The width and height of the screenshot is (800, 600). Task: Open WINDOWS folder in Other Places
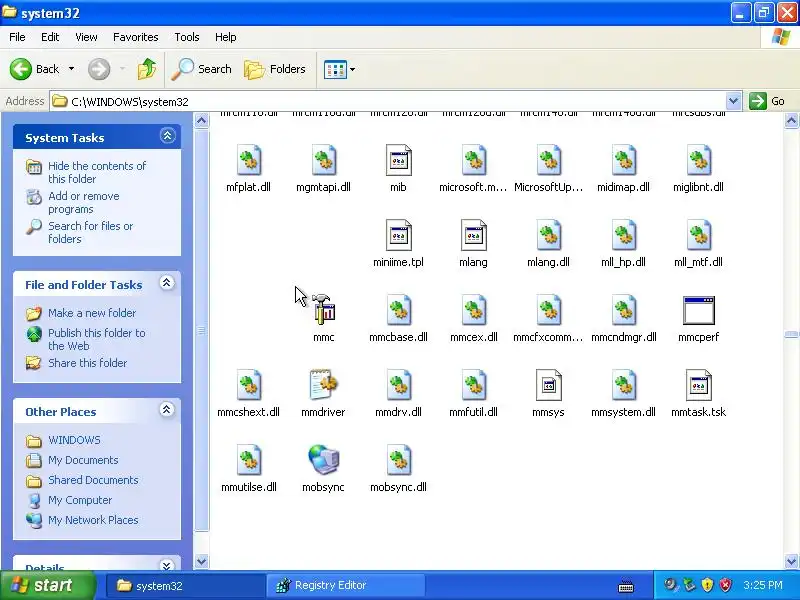[74, 440]
